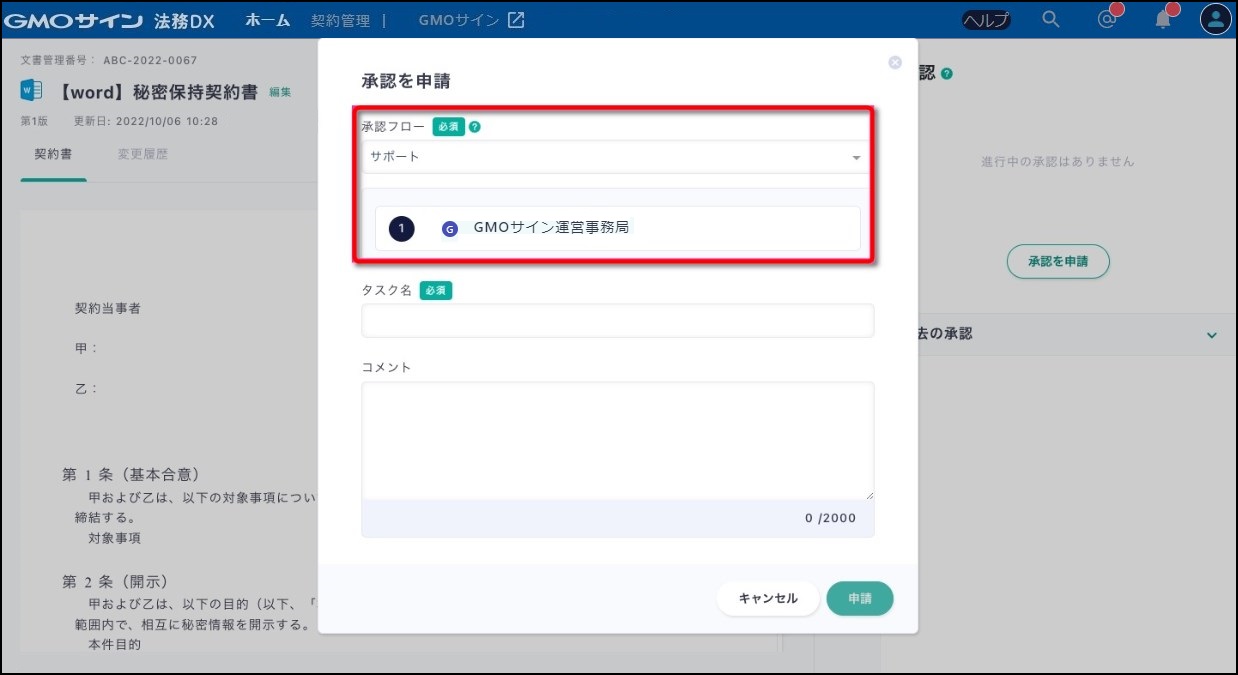Screen dimensions: 1238x675
Task: Open the mentions @ icon
Action: [1106, 19]
